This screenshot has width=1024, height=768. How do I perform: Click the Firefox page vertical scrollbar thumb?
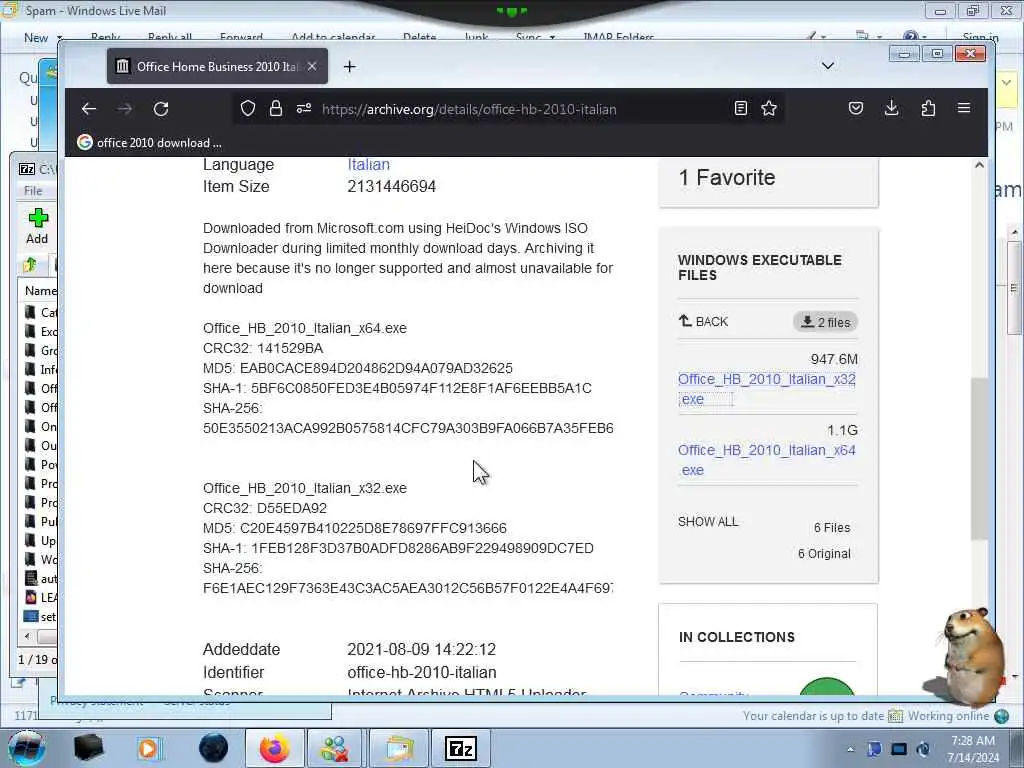(979, 458)
